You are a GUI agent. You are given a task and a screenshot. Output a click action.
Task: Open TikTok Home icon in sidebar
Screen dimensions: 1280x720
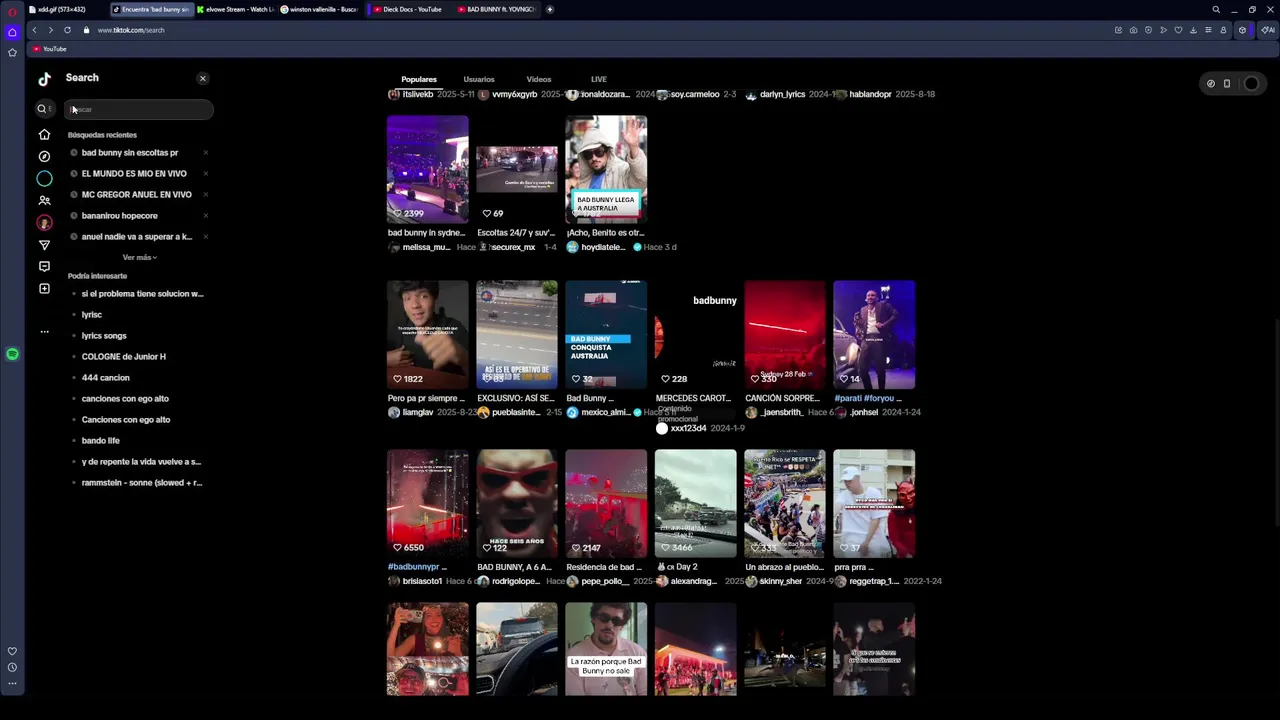tap(44, 134)
